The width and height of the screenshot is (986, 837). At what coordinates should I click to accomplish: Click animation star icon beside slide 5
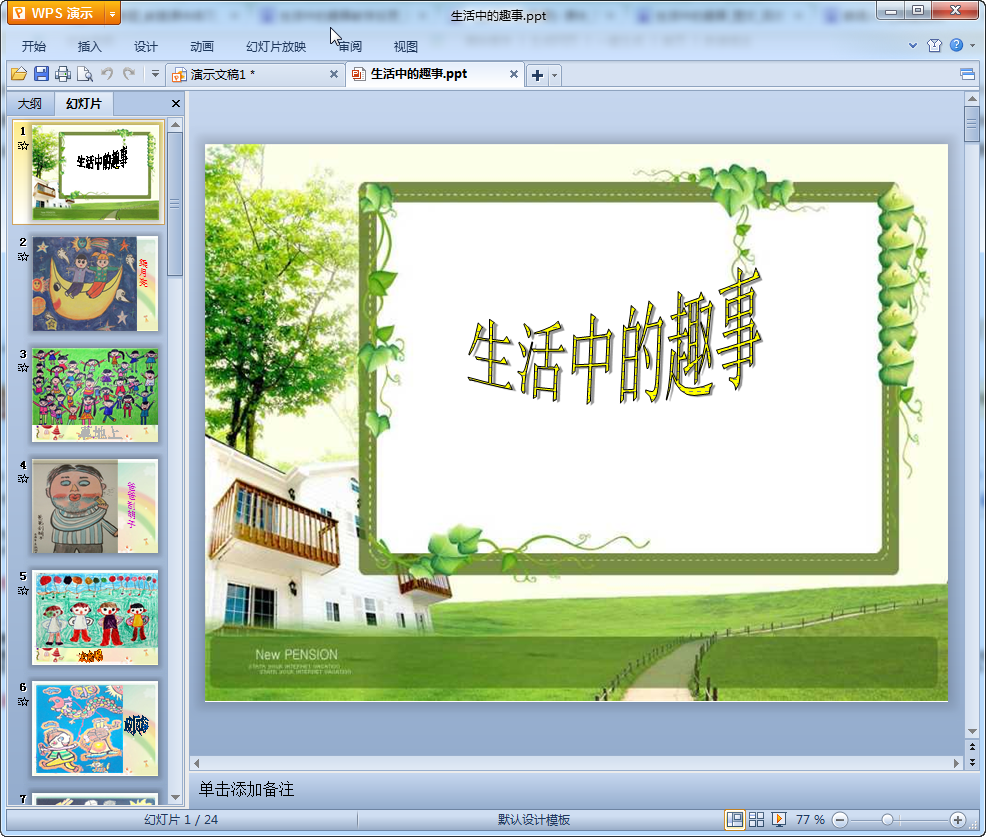coord(23,590)
